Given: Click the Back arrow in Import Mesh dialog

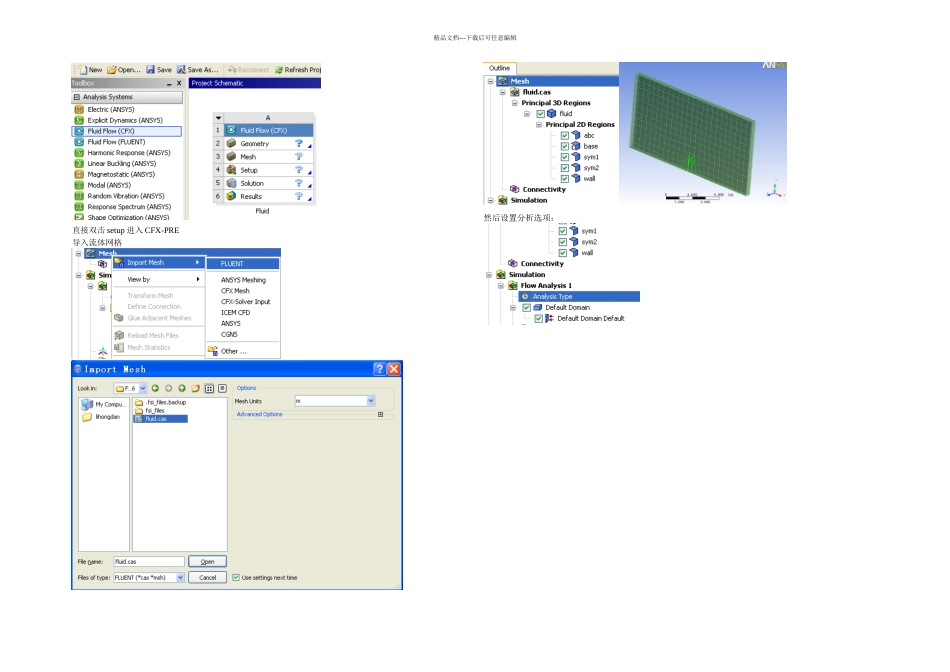Looking at the screenshot, I should [x=155, y=388].
